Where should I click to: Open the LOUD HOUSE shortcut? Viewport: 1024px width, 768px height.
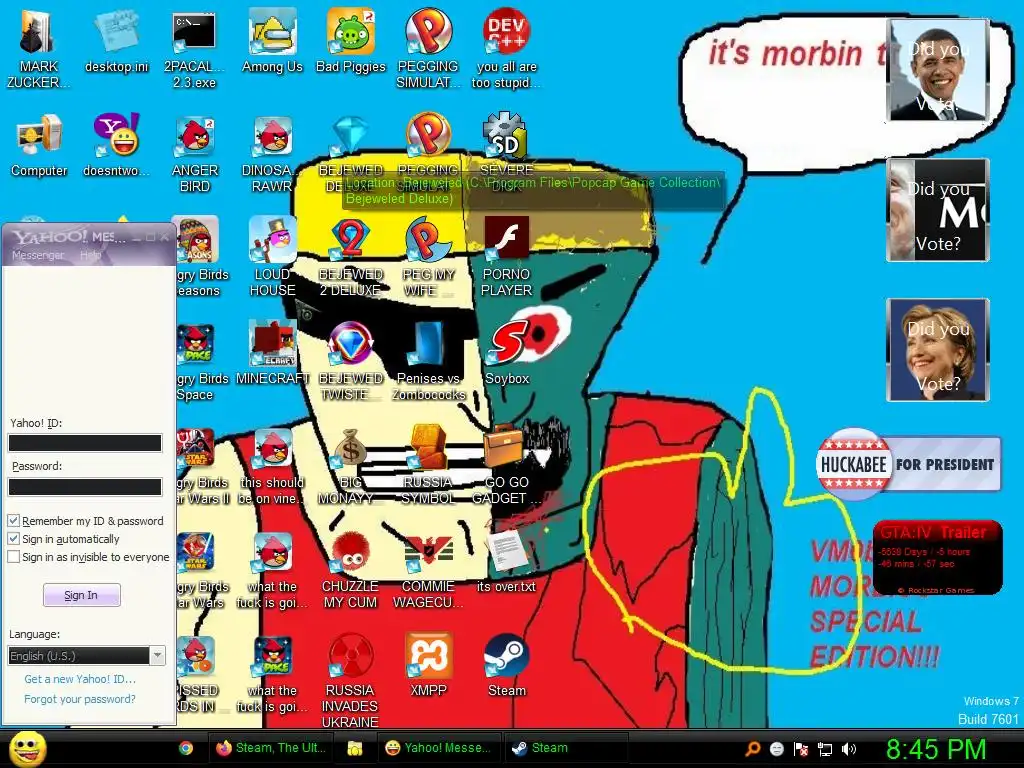coord(272,257)
